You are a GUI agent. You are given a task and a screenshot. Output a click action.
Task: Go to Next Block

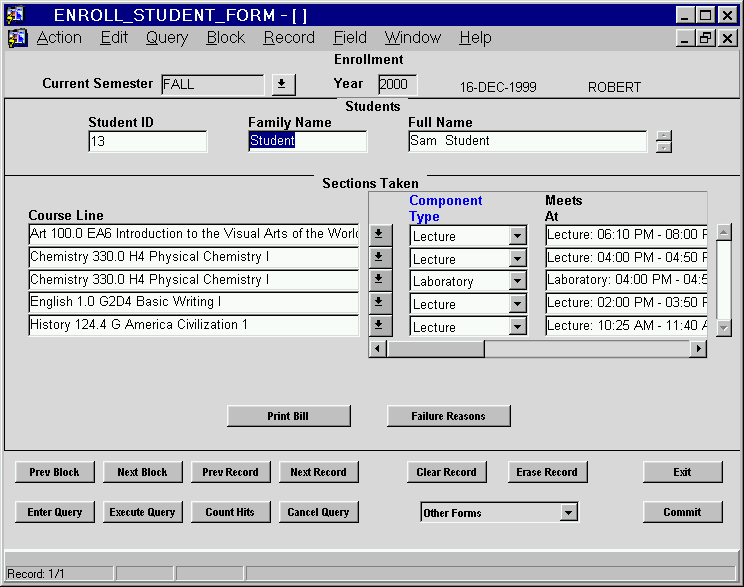[142, 472]
